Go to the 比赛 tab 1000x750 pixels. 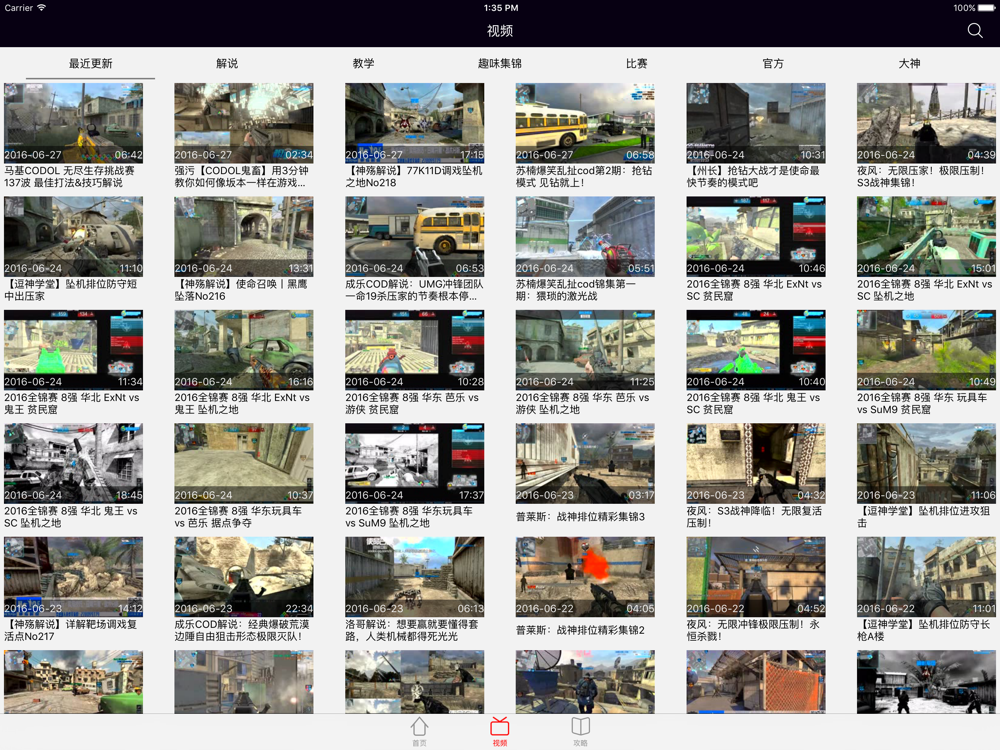[636, 63]
